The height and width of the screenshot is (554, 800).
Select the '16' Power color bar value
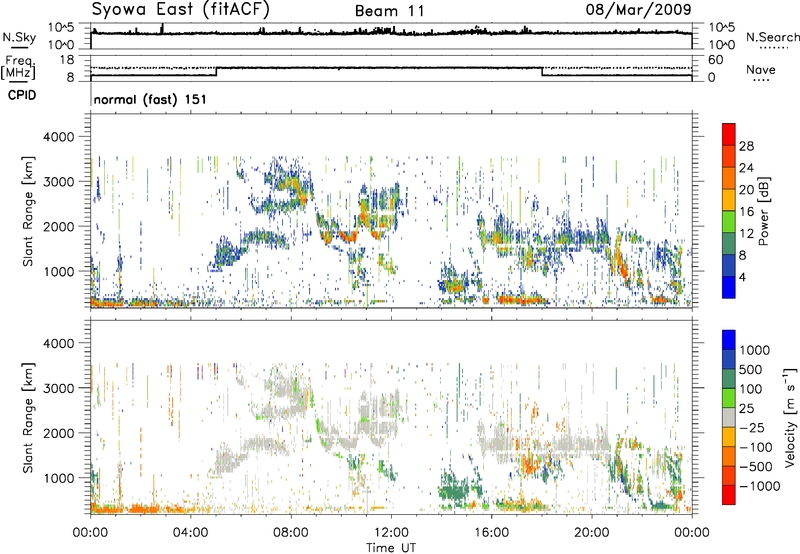(x=746, y=212)
